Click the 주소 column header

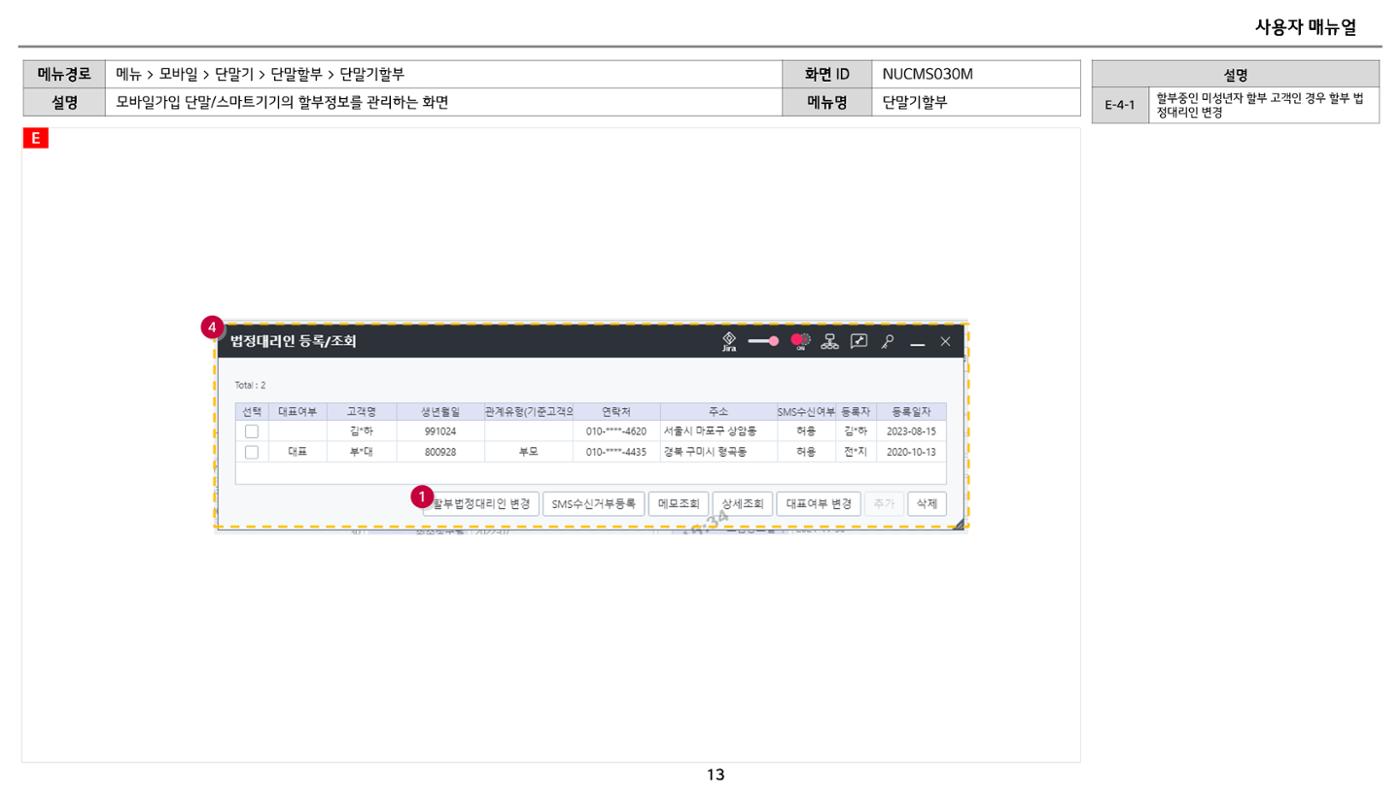(x=718, y=412)
